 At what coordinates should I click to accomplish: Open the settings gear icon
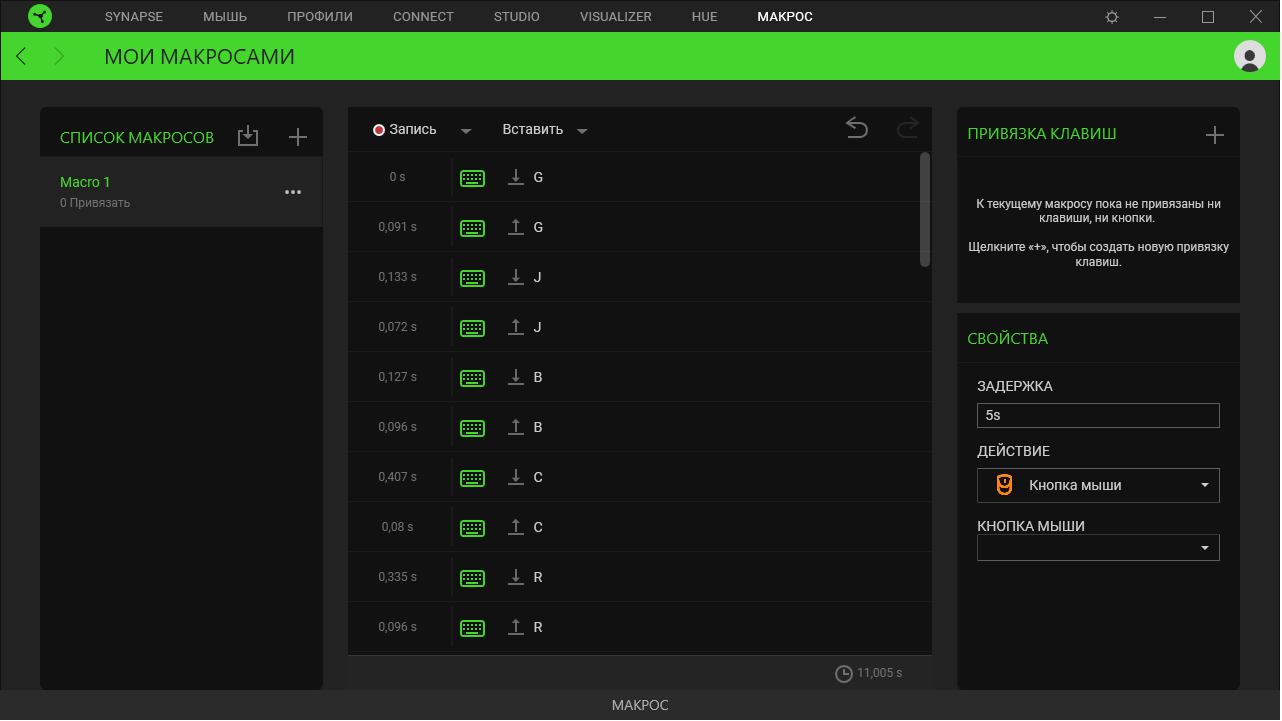pyautogui.click(x=1112, y=17)
